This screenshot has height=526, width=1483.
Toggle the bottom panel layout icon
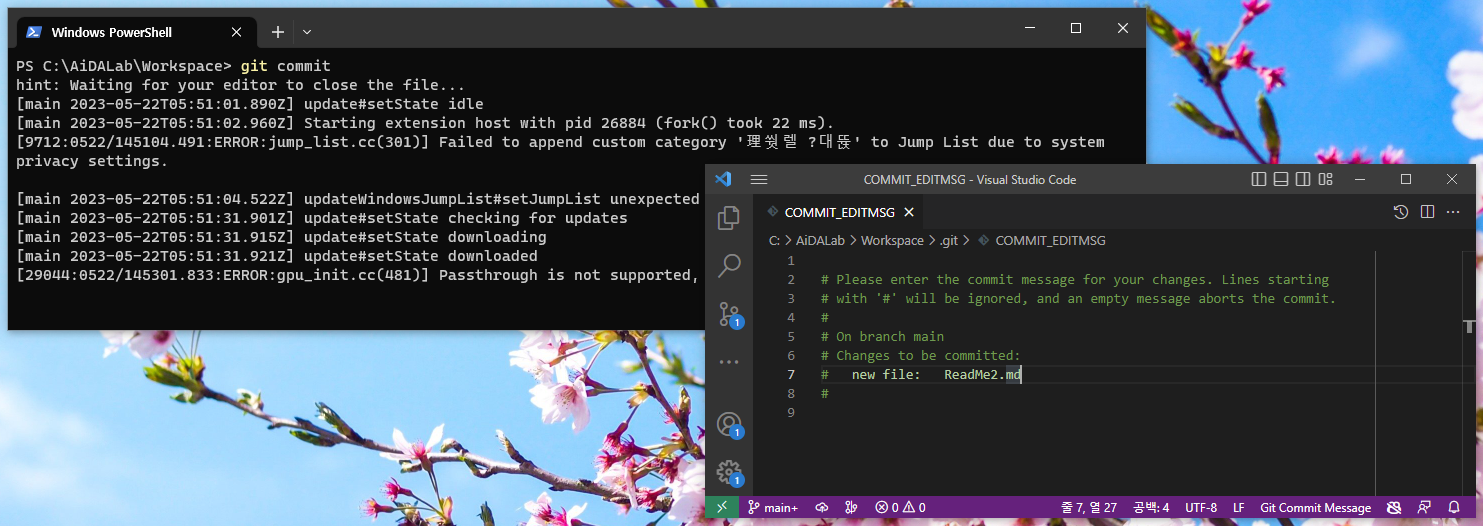click(1281, 180)
